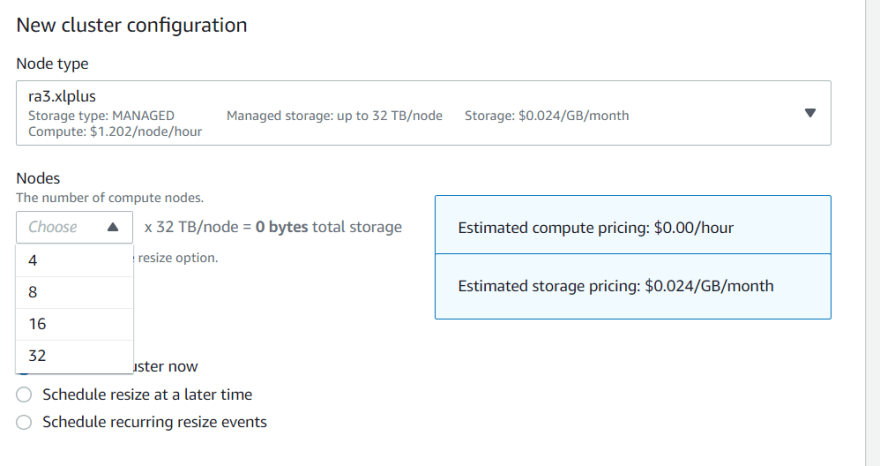
Task: Click the '0 bytes total storage' text
Action: [x=328, y=227]
